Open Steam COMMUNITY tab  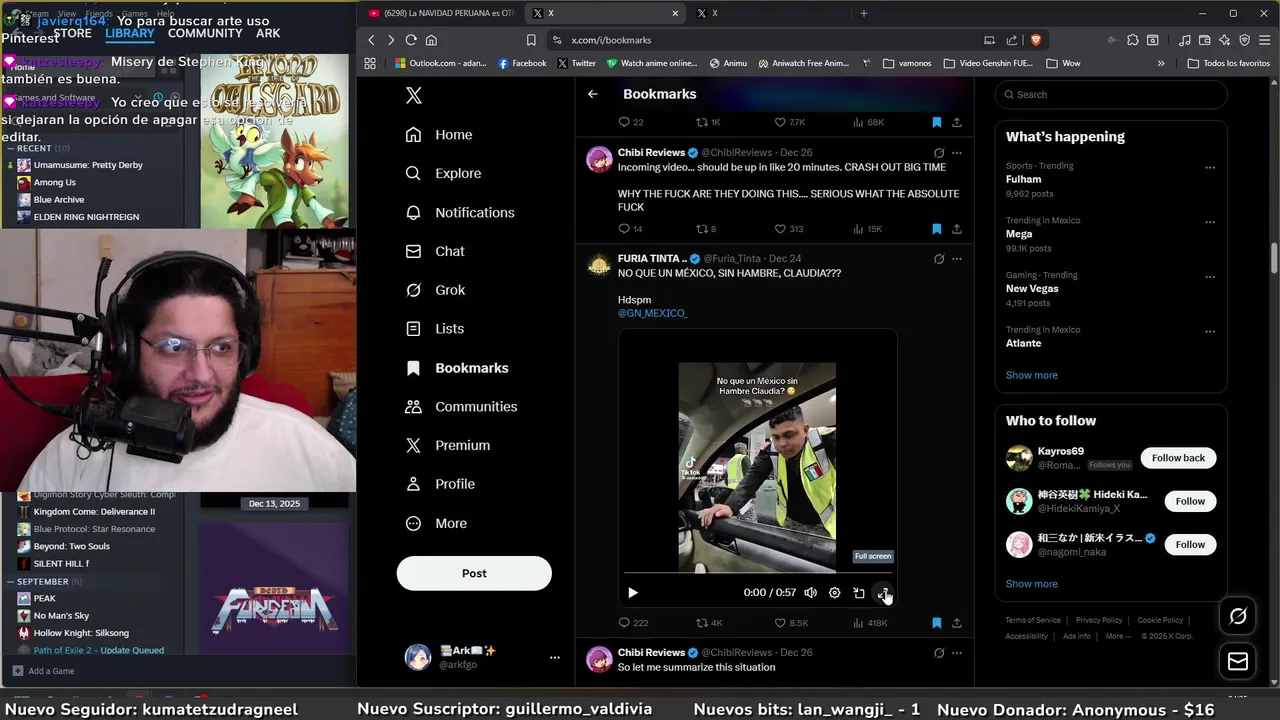pyautogui.click(x=205, y=33)
